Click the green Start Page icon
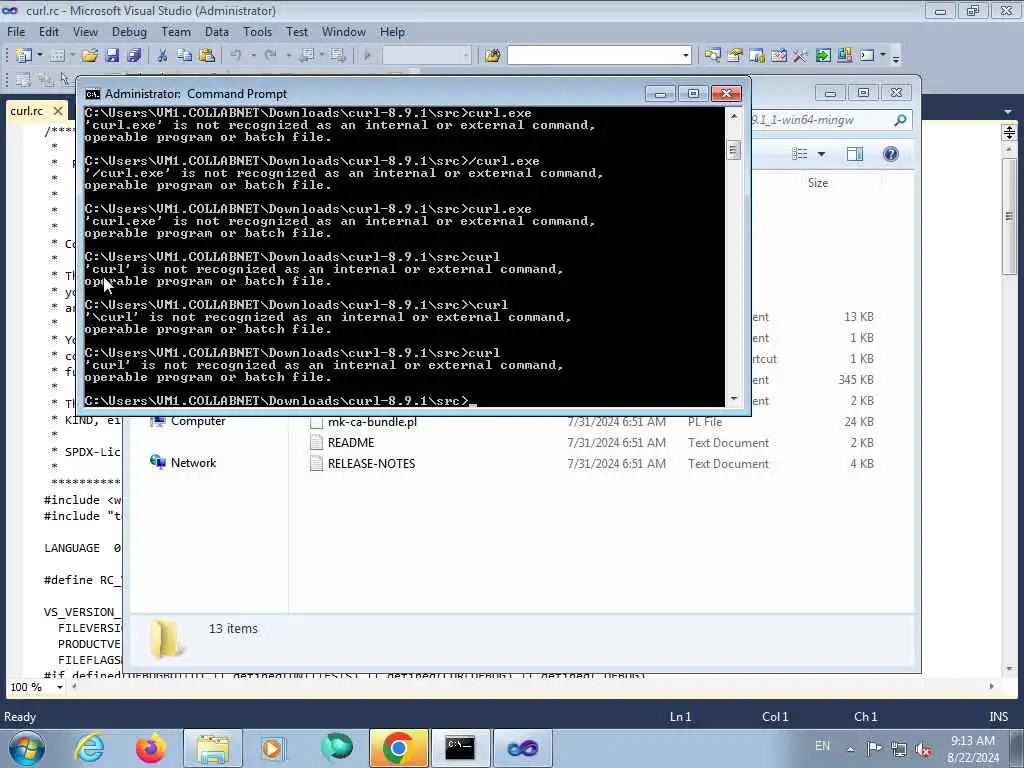Screen dimensions: 1024x768 point(823,56)
